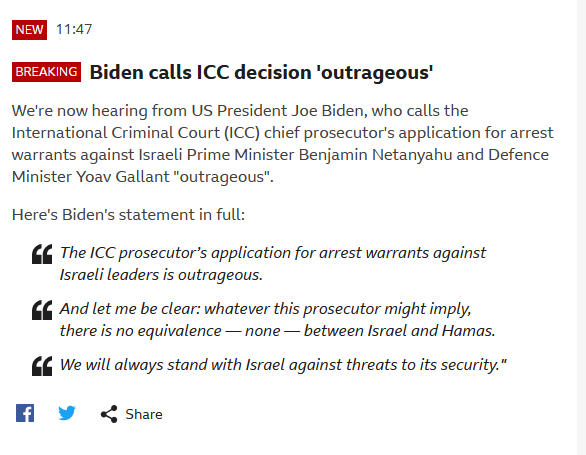Click the name 'Benjamin Netanyahu' in the paragraph
Screen dimensions: 586x455
pyautogui.click(x=376, y=155)
